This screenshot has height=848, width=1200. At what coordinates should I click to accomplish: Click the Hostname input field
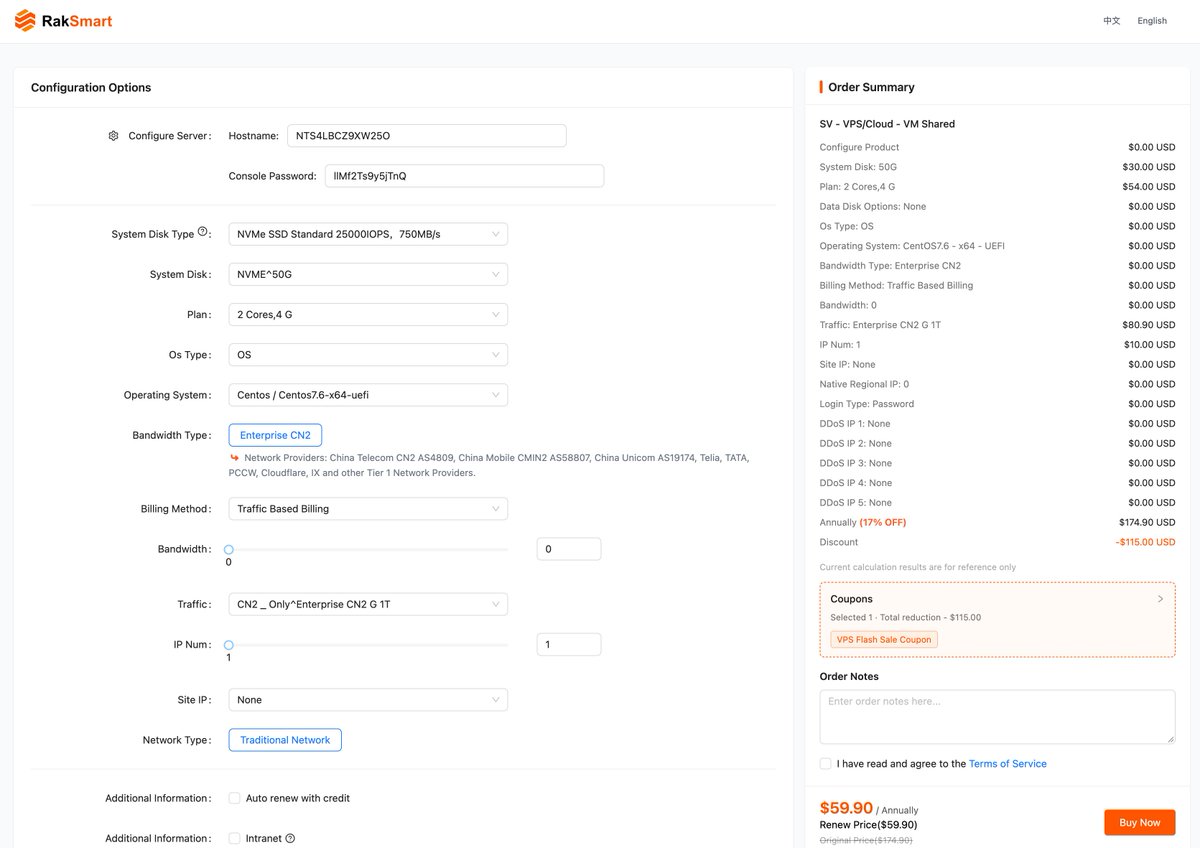click(x=427, y=136)
